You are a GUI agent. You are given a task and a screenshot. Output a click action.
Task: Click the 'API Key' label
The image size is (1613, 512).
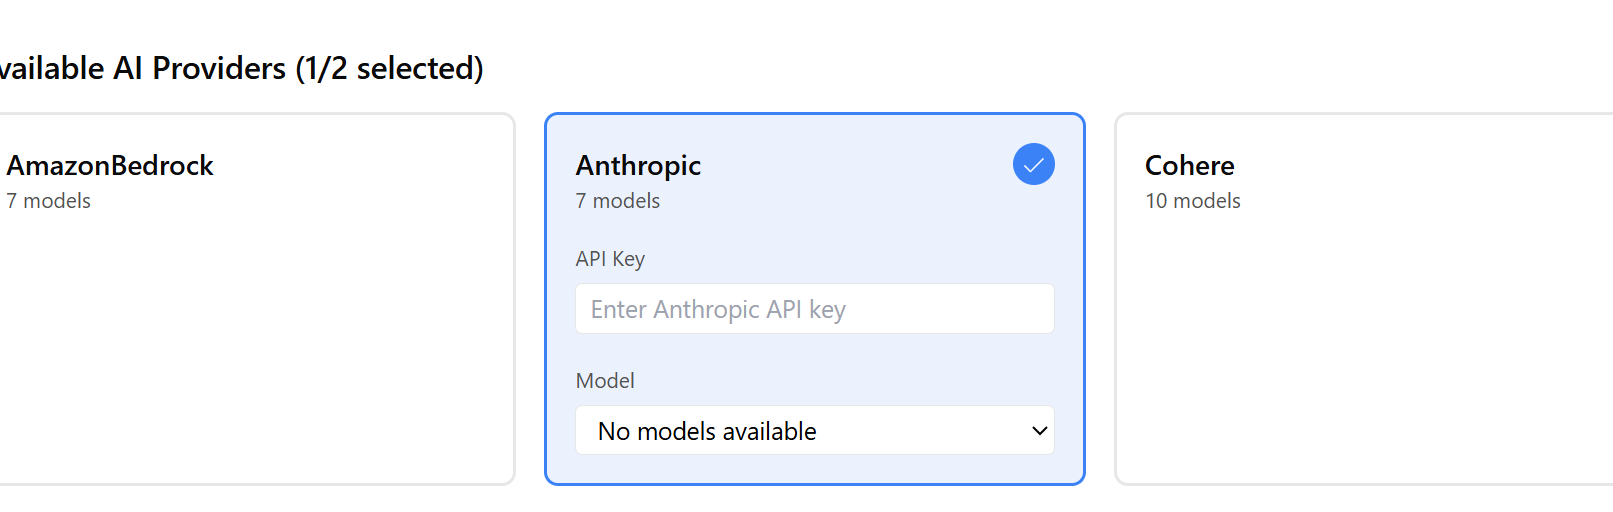pos(610,259)
